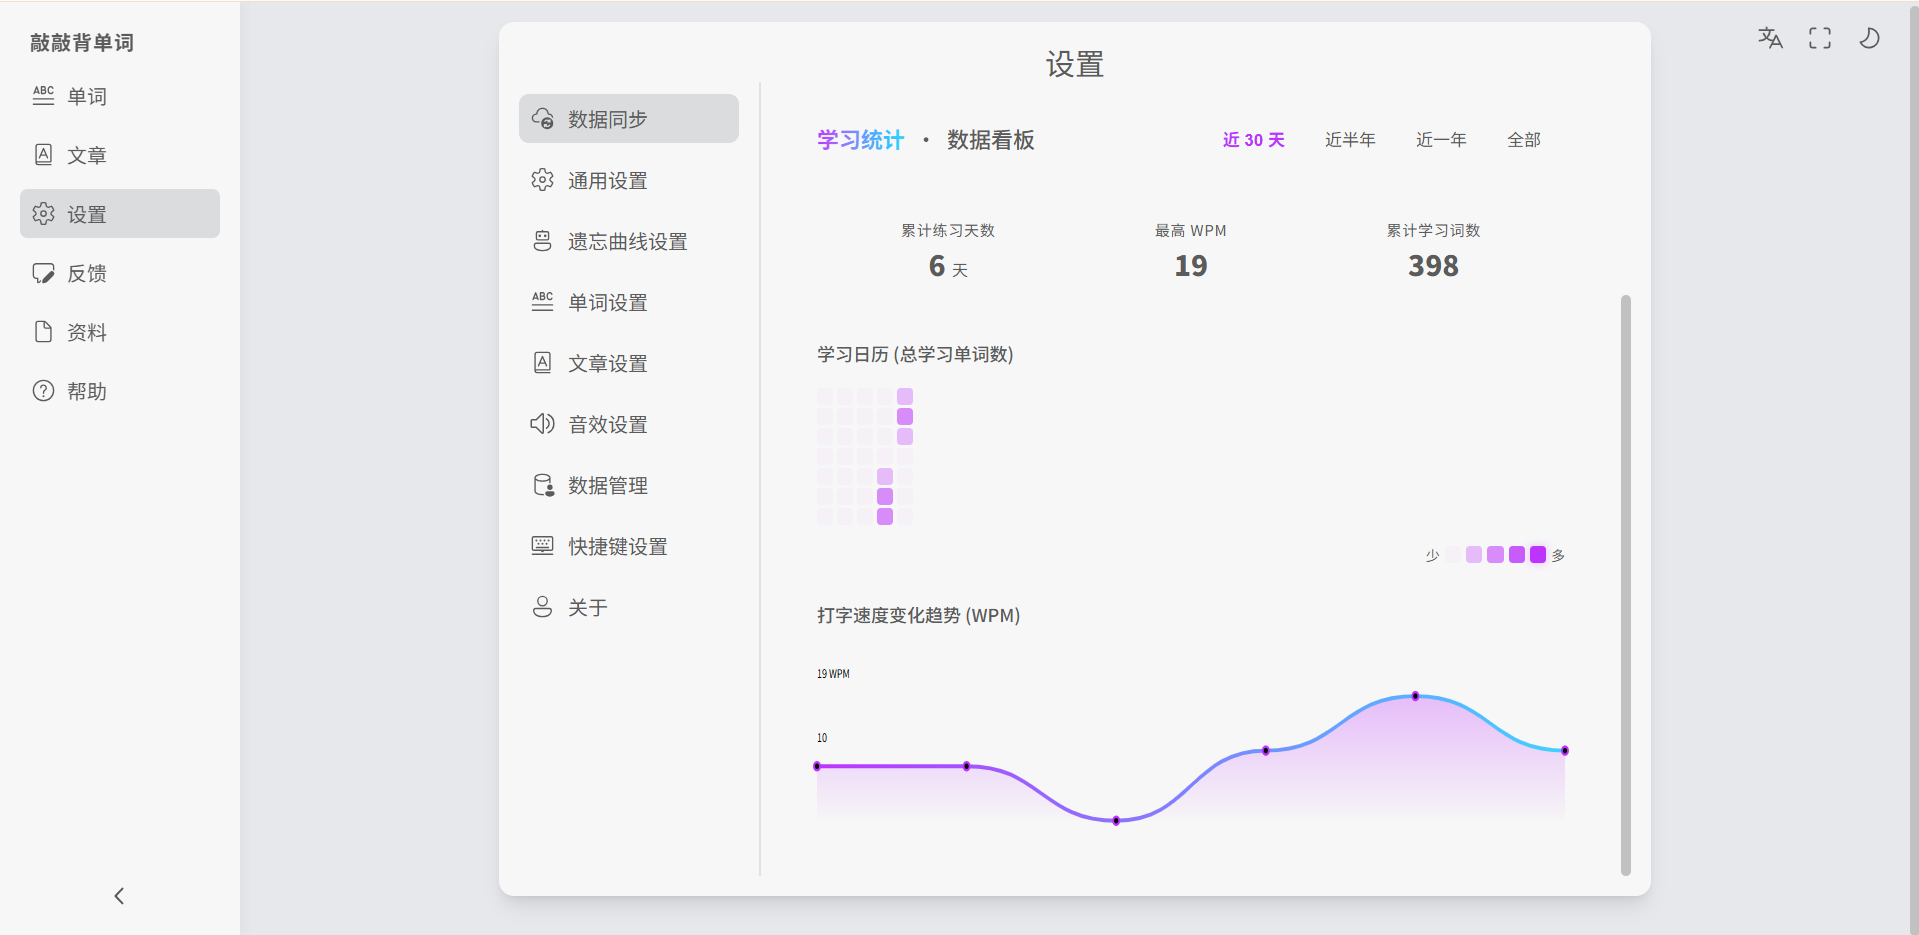The height and width of the screenshot is (935, 1919).
Task: Click the 最高 WPM value 19
Action: tap(1190, 266)
